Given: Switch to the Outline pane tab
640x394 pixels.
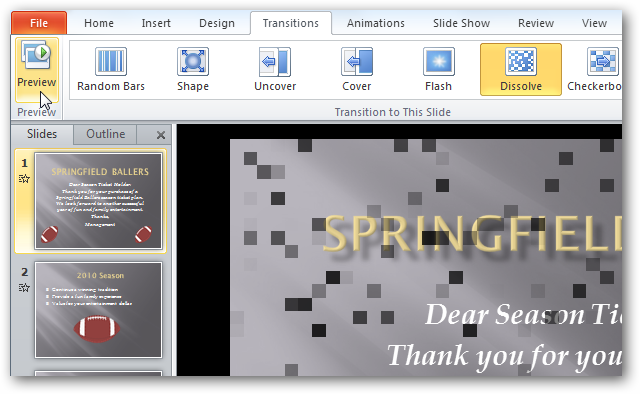Looking at the screenshot, I should (x=105, y=134).
